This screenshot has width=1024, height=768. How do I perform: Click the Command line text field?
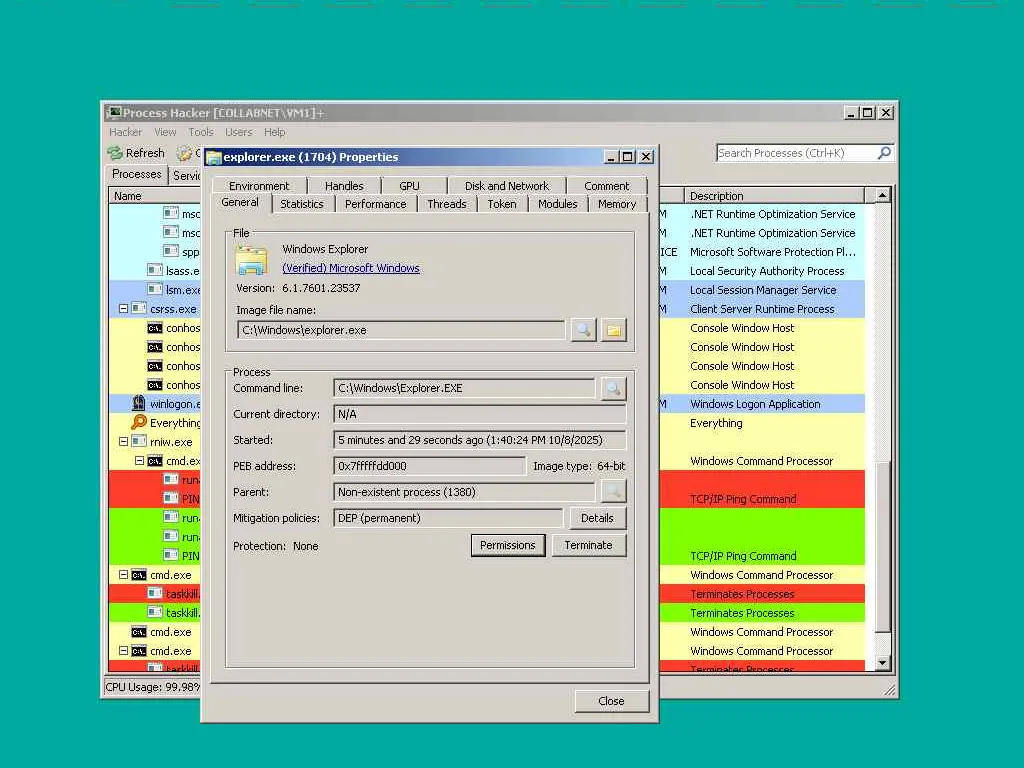coord(464,388)
